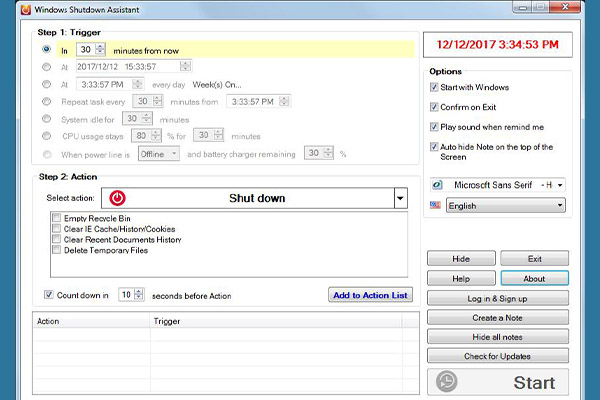Select the 'At every day' trigger radio
This screenshot has height=400, width=600.
pyautogui.click(x=46, y=84)
